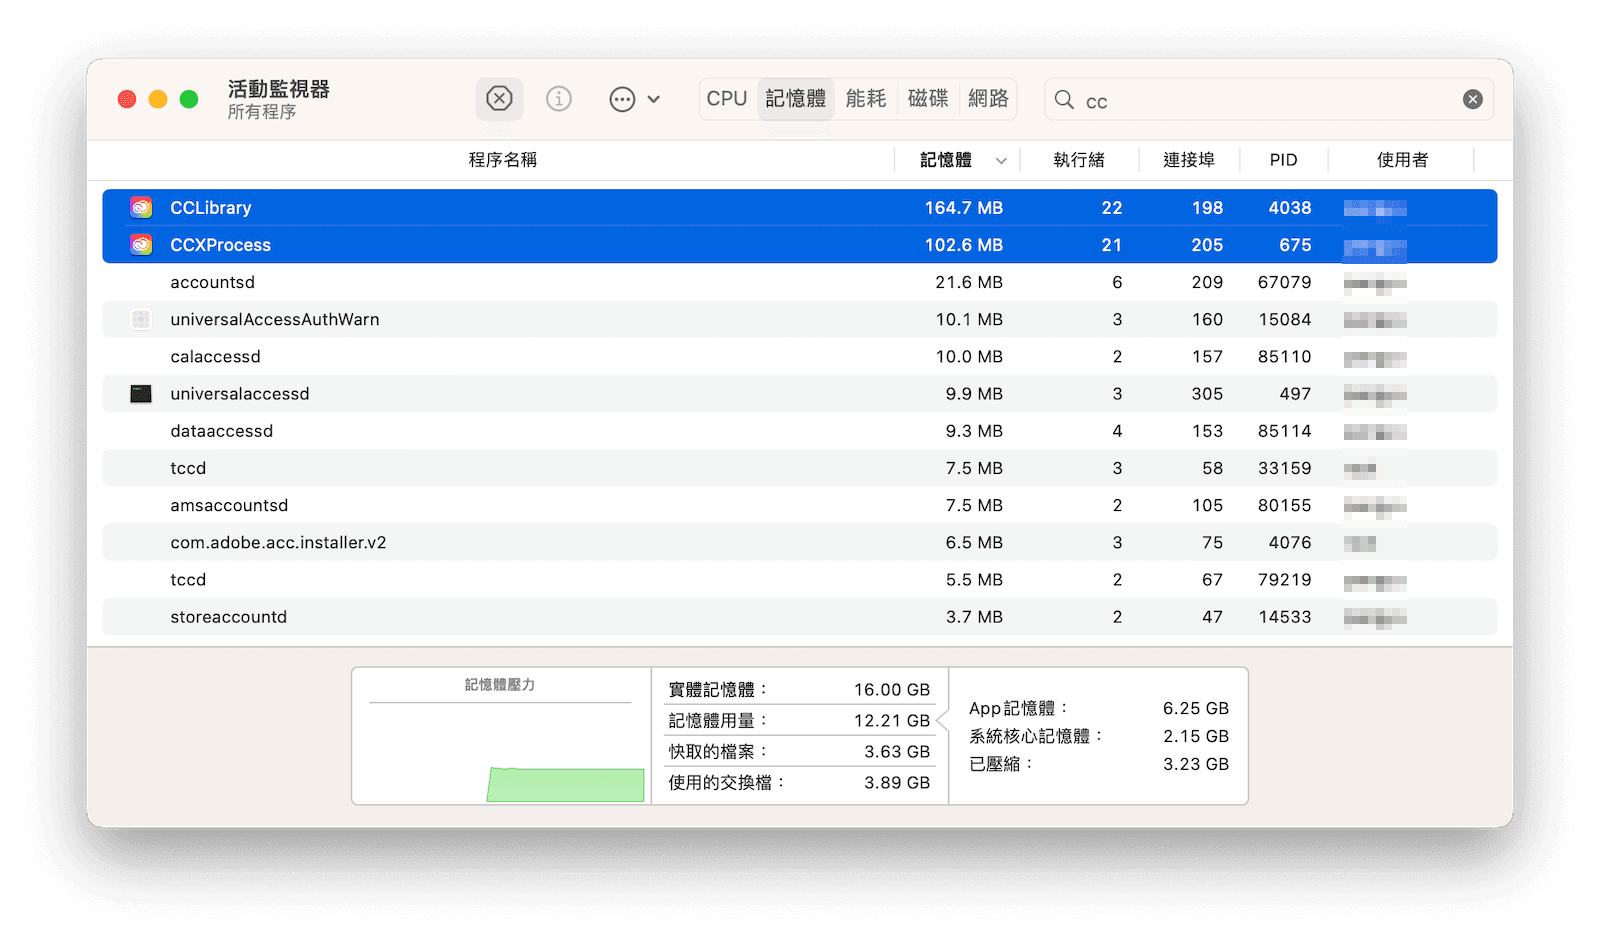Select the 網路 tab

(988, 99)
